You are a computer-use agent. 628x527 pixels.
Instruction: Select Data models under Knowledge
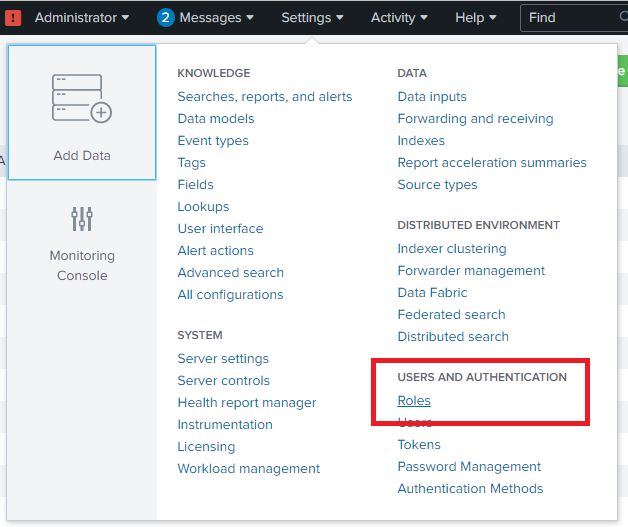[216, 119]
